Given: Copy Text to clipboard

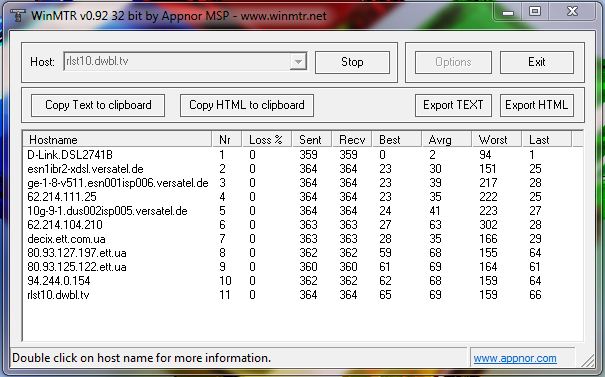Looking at the screenshot, I should 98,105.
